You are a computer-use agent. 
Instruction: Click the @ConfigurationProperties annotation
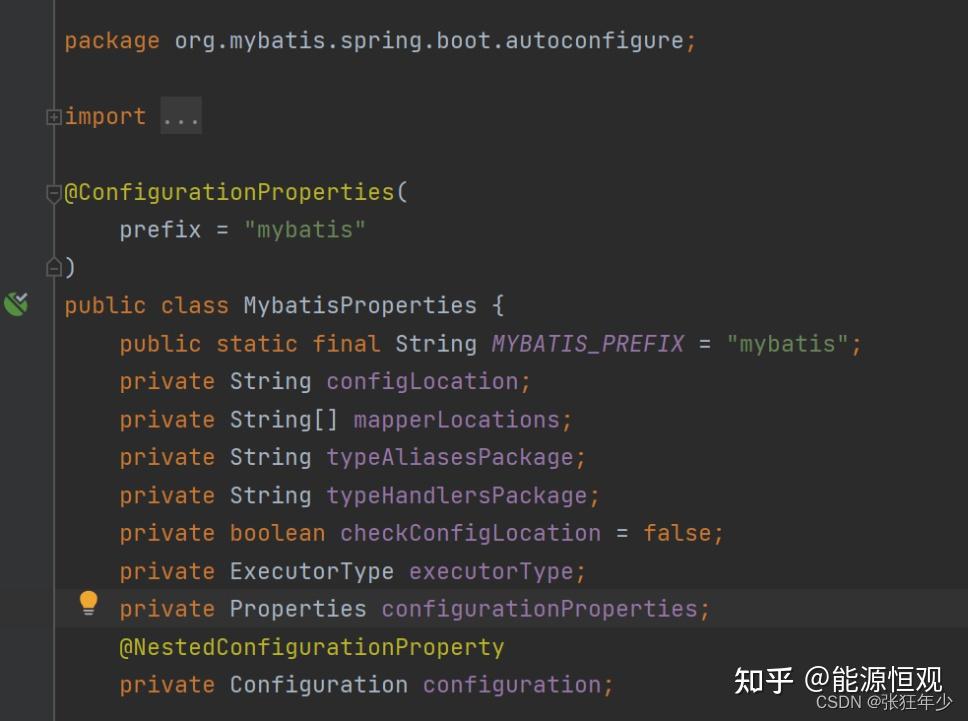point(230,191)
